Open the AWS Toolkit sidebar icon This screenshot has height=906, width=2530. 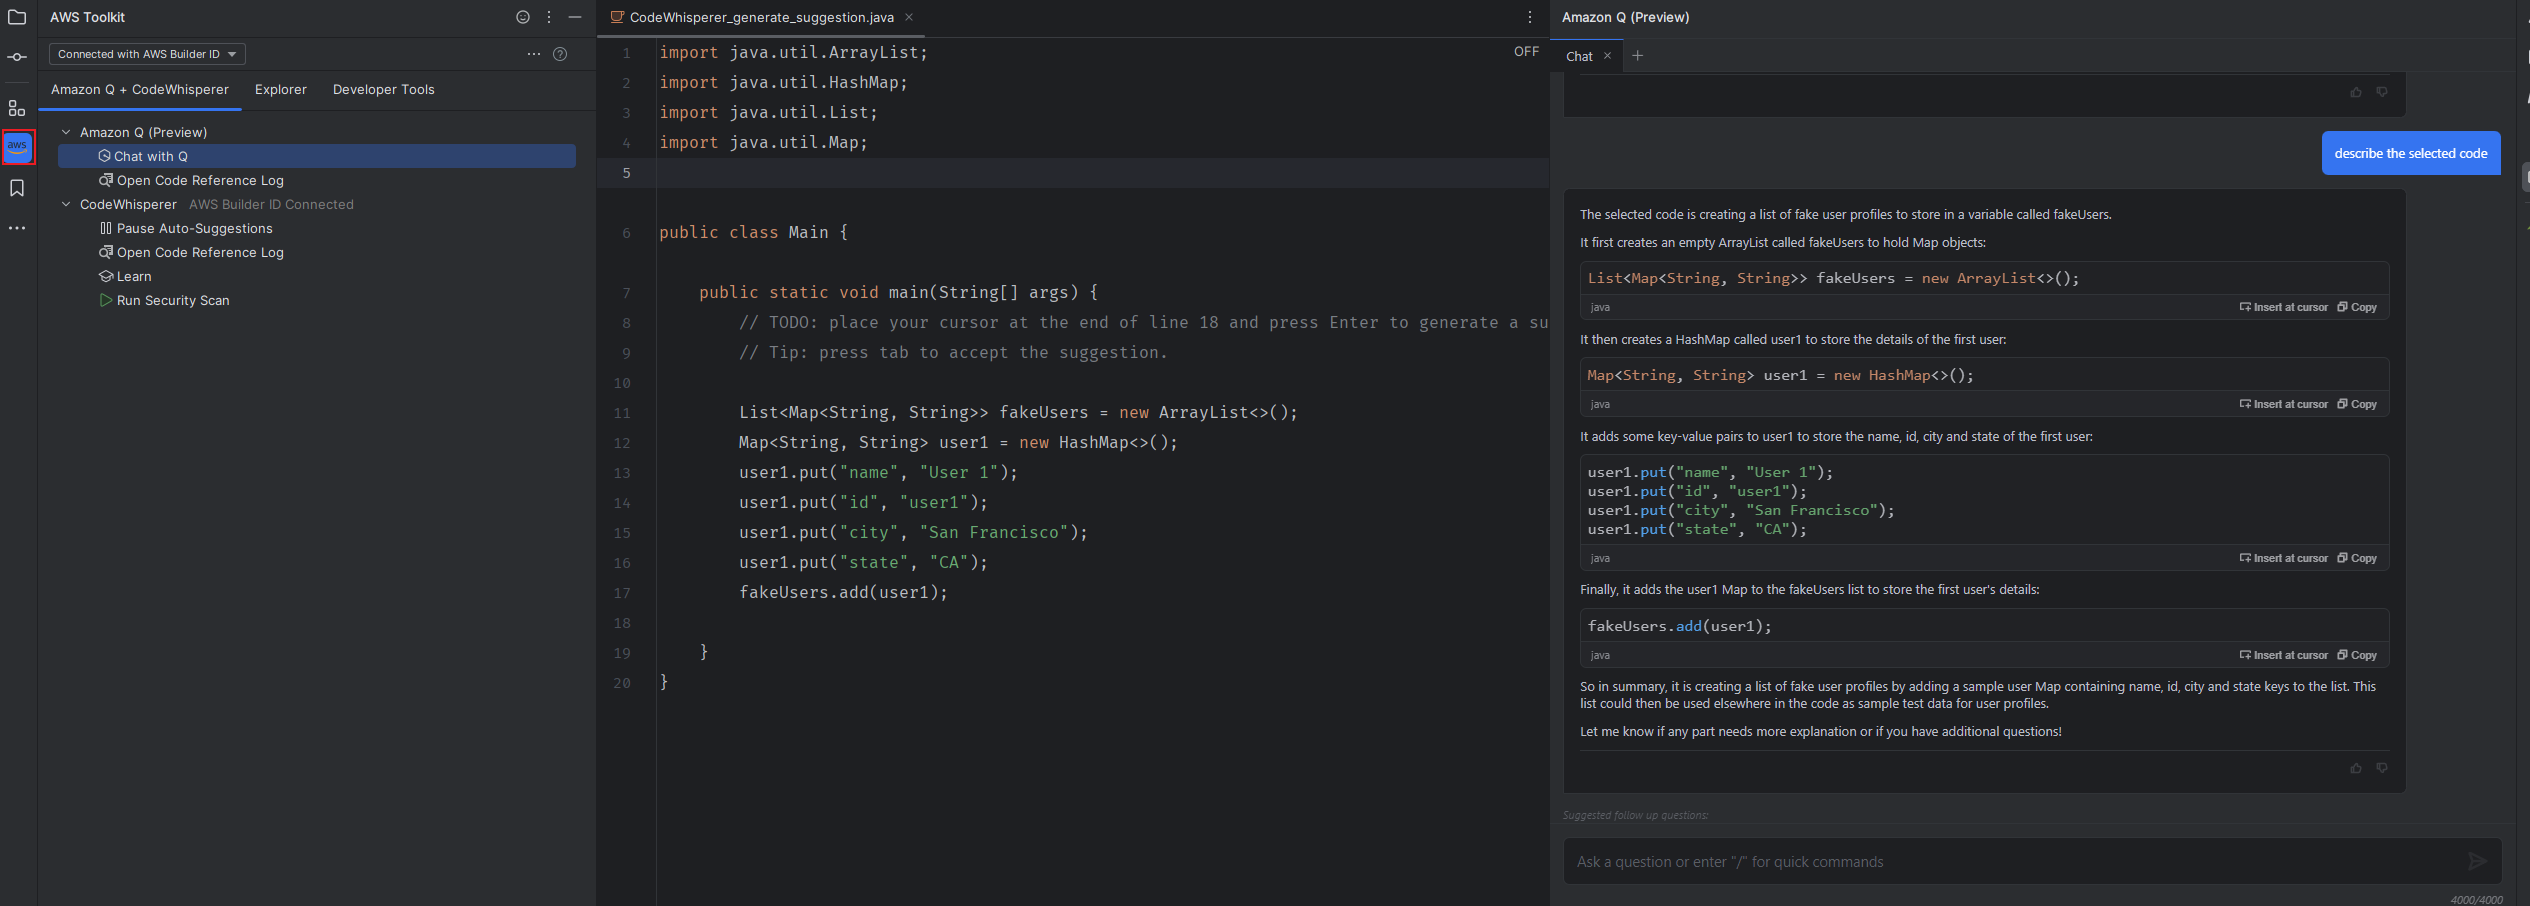pyautogui.click(x=18, y=147)
